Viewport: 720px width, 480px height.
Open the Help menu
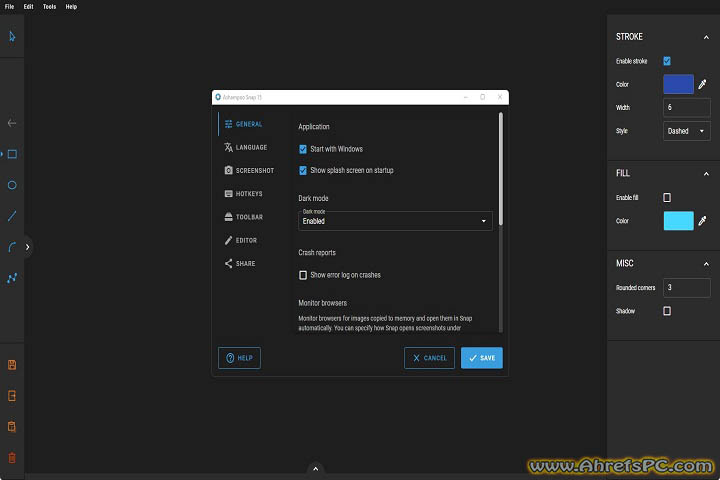click(71, 6)
